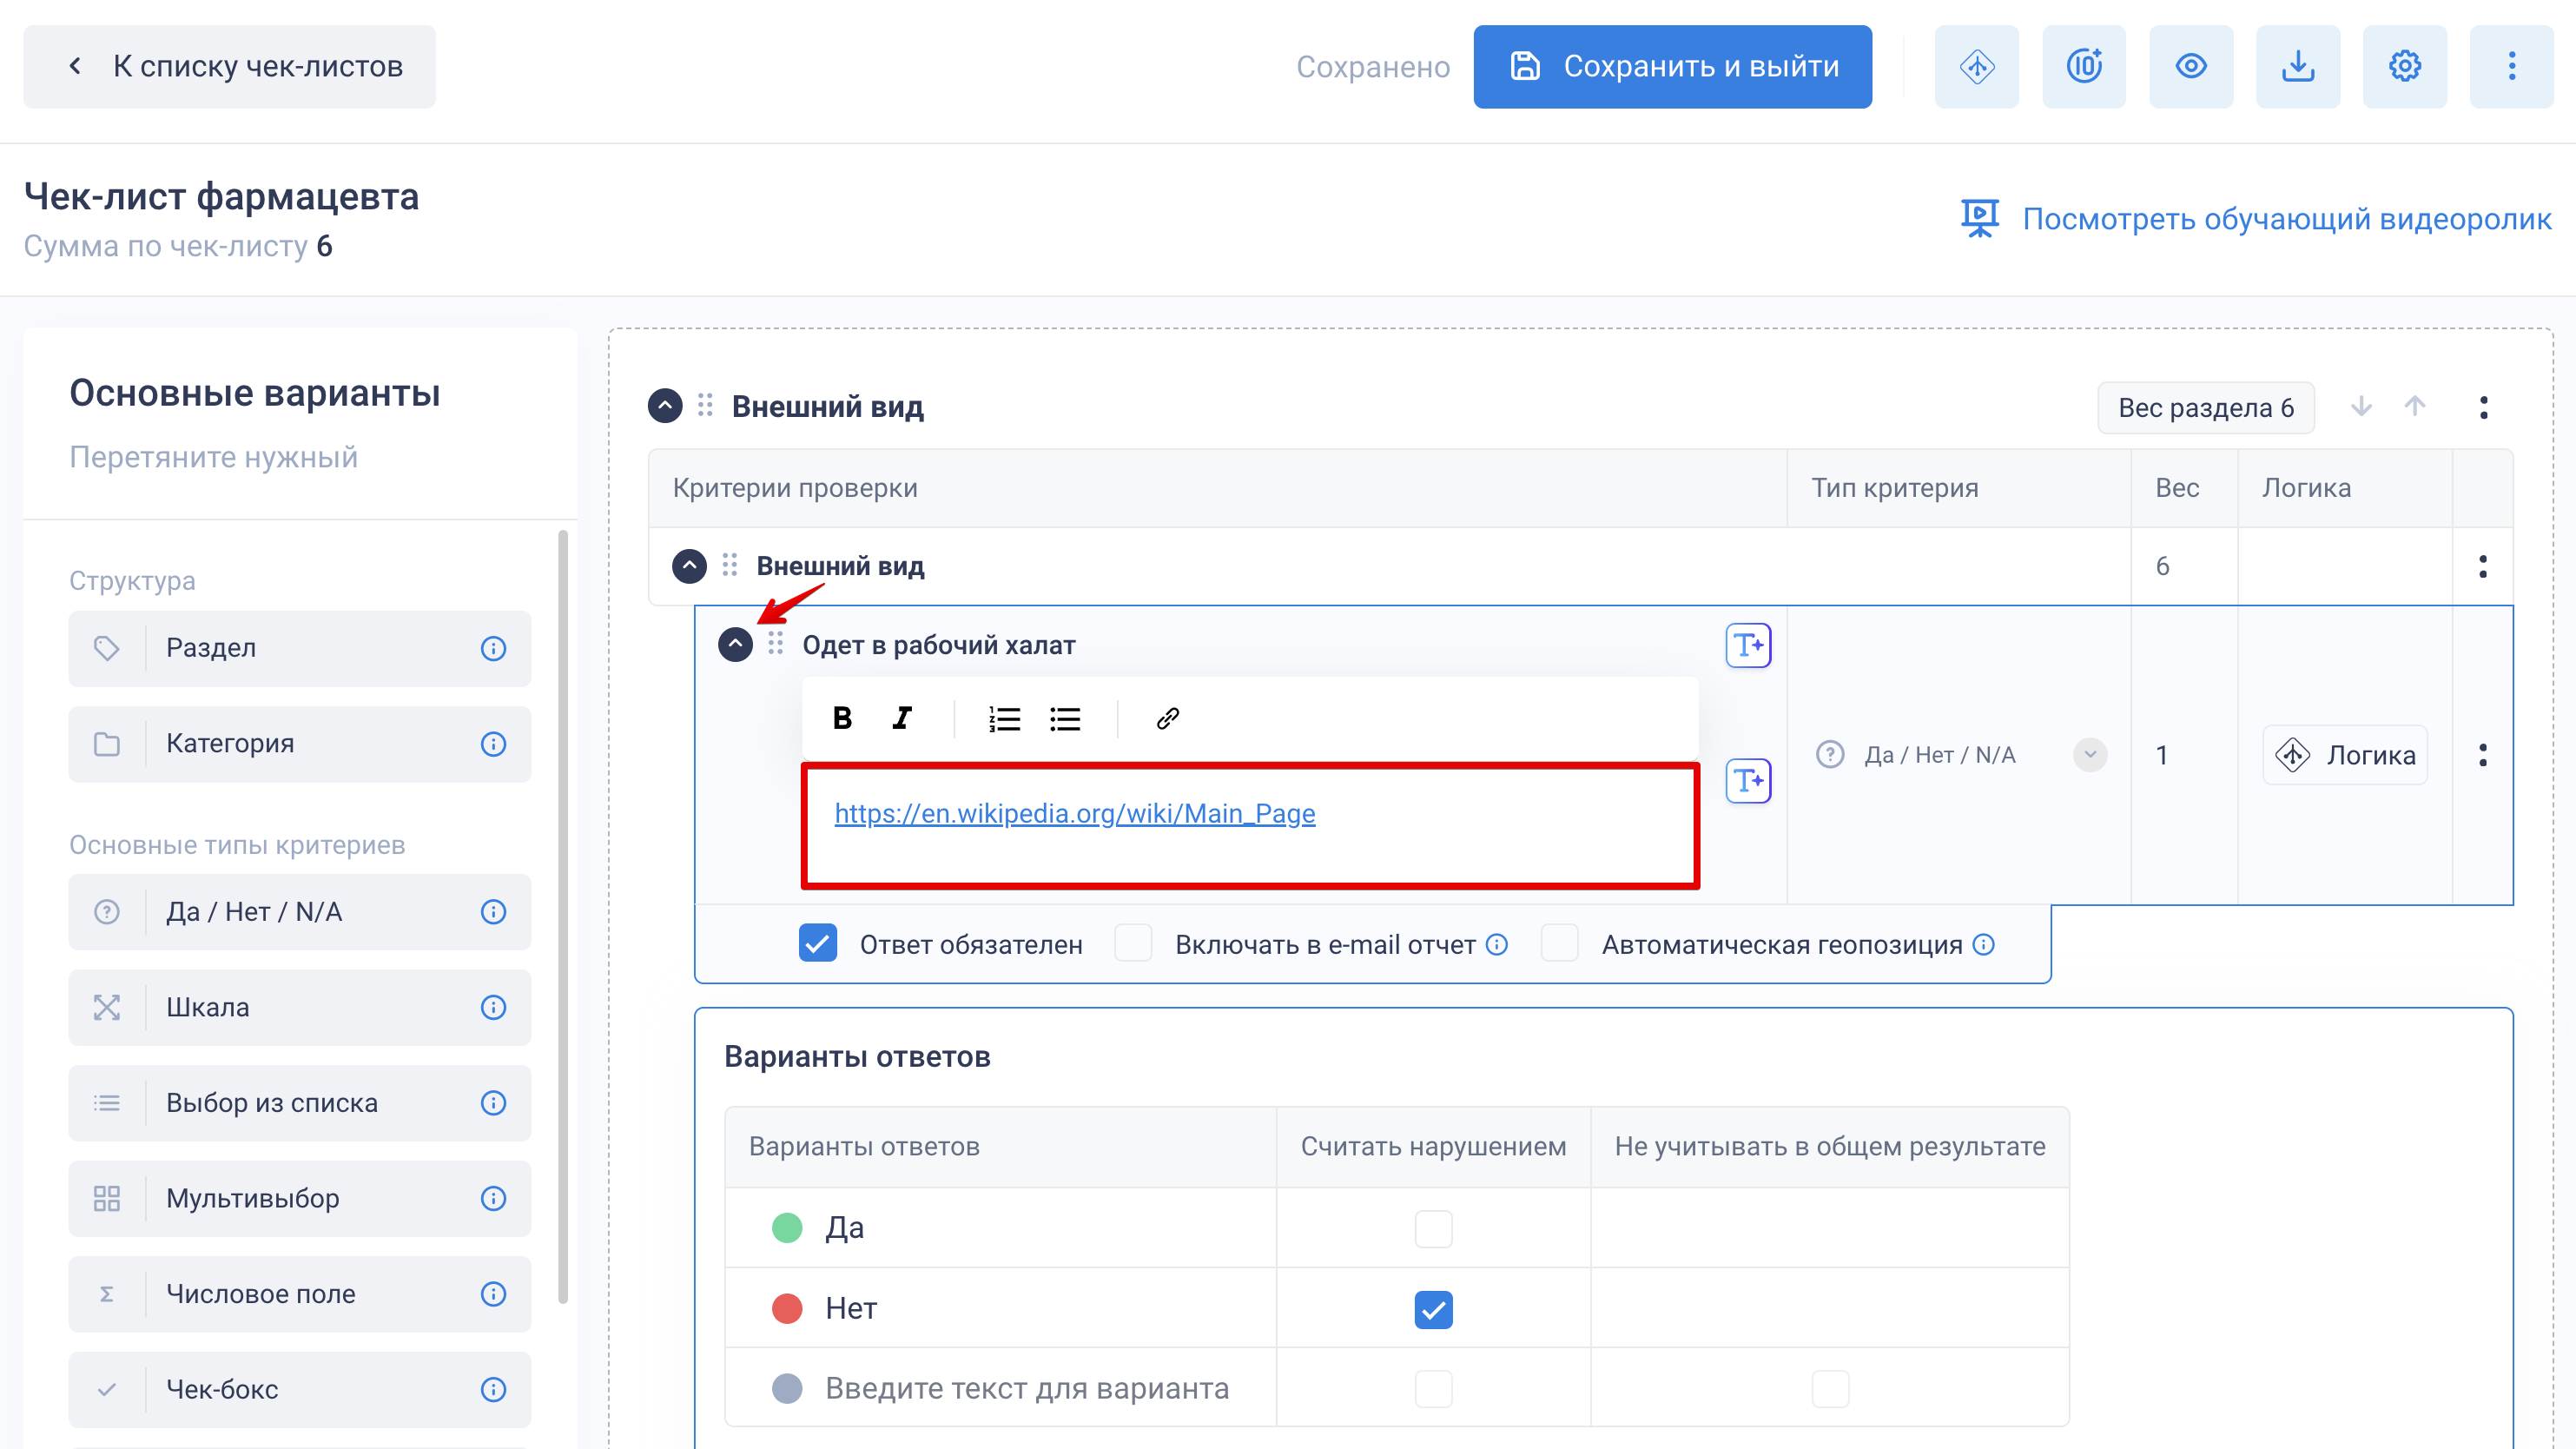Open the top-right three-dot more menu

pyautogui.click(x=2511, y=66)
